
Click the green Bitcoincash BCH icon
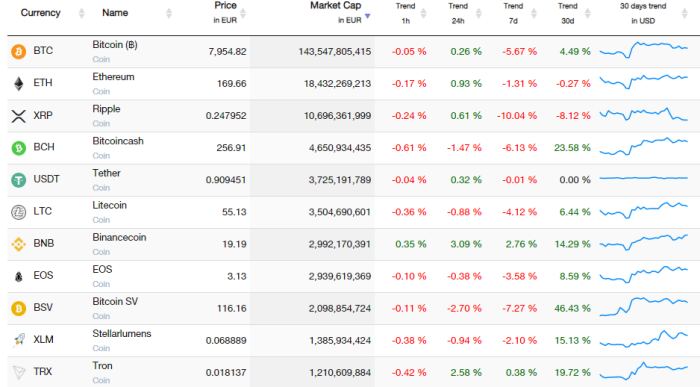19,148
